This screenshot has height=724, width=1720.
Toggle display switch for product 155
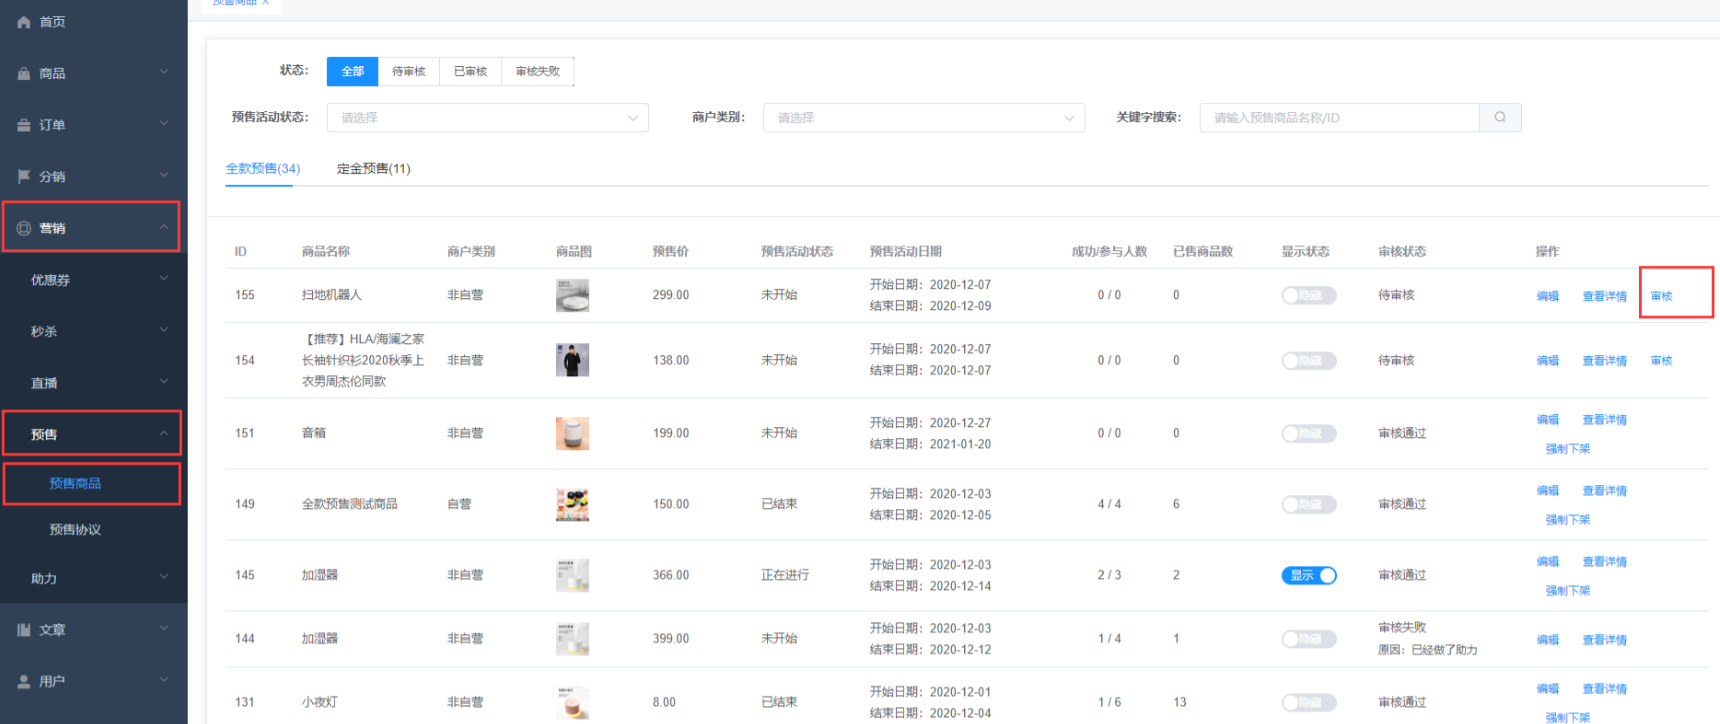pyautogui.click(x=1309, y=296)
